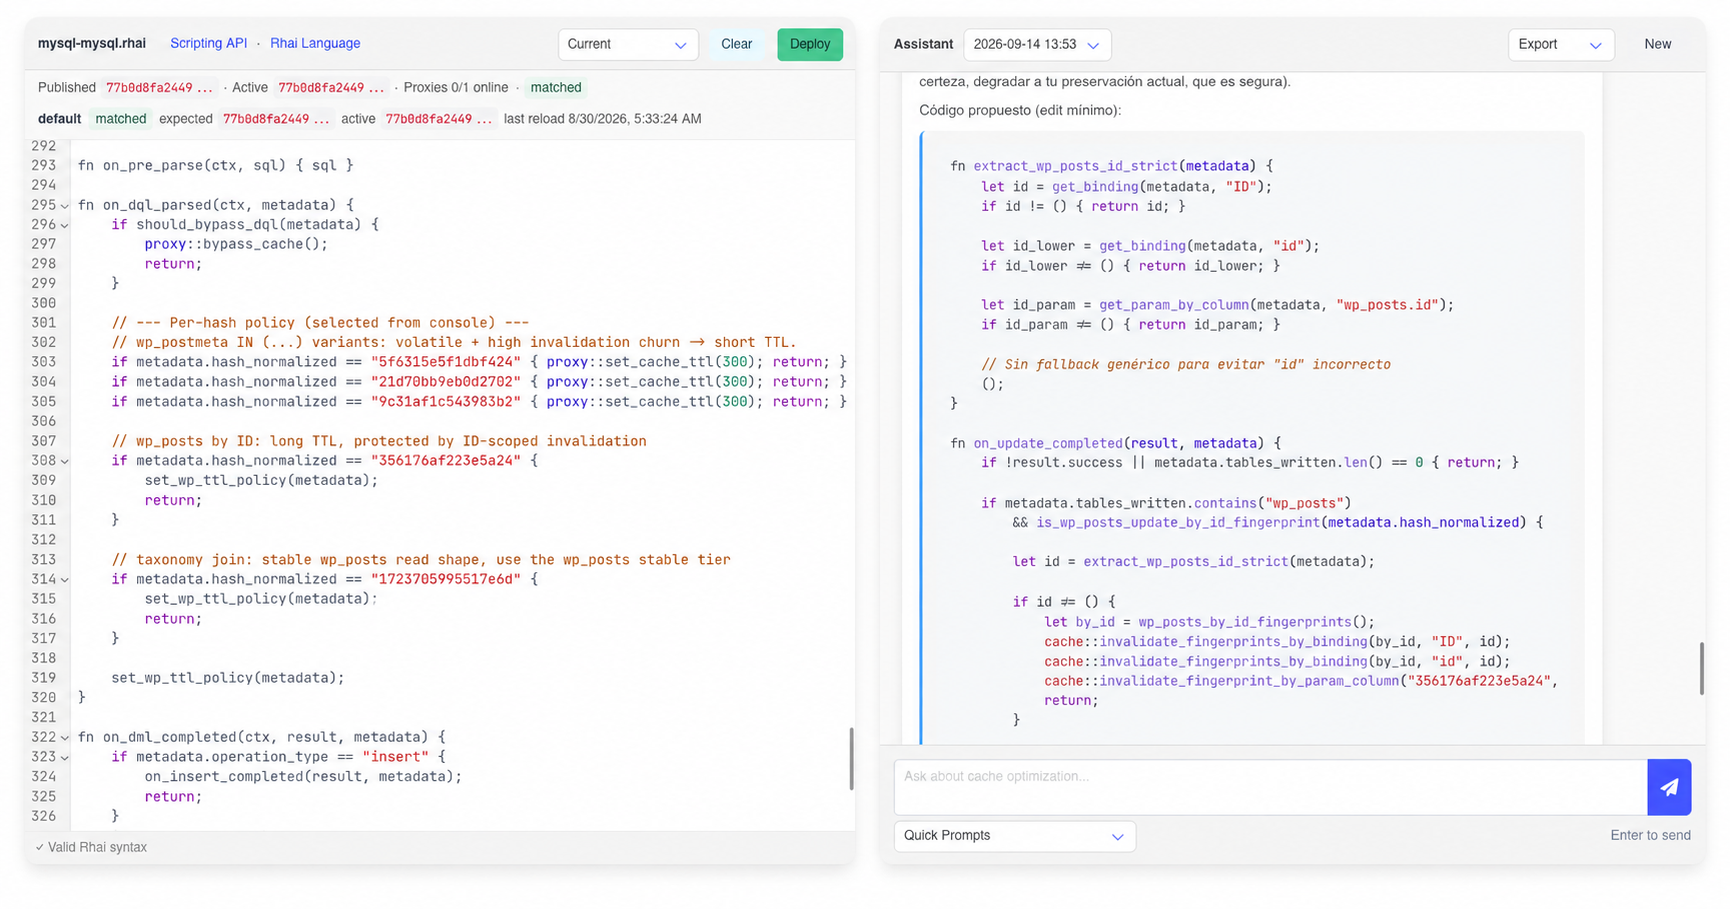Click hash string "1723705995517e6d" on line 314
Viewport: 1730px width, 909px height.
446,579
